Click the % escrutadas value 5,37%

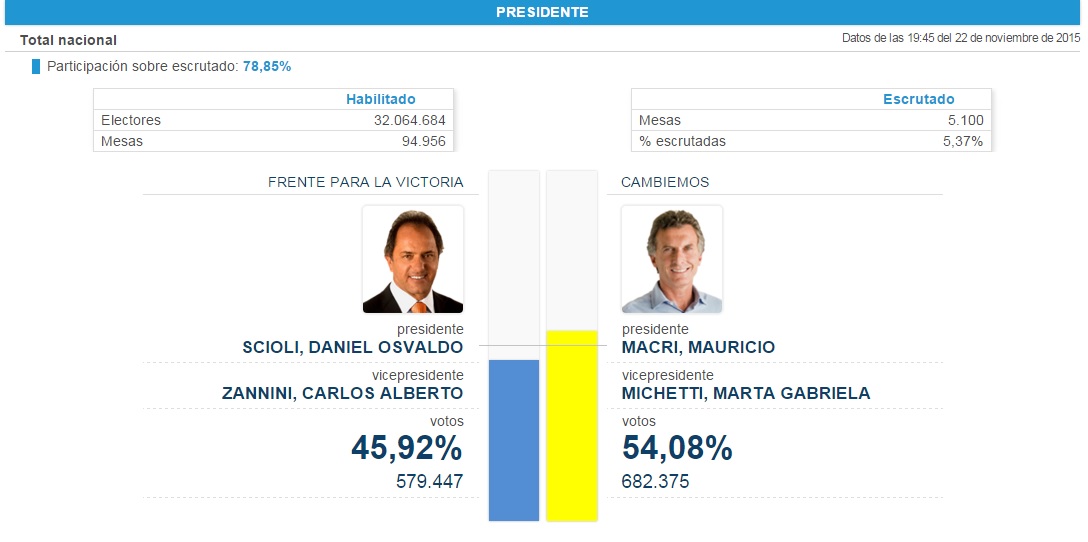pos(961,141)
